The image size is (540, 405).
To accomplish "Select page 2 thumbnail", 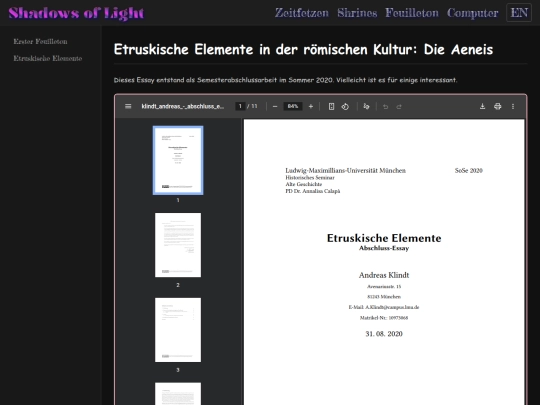I will point(178,245).
